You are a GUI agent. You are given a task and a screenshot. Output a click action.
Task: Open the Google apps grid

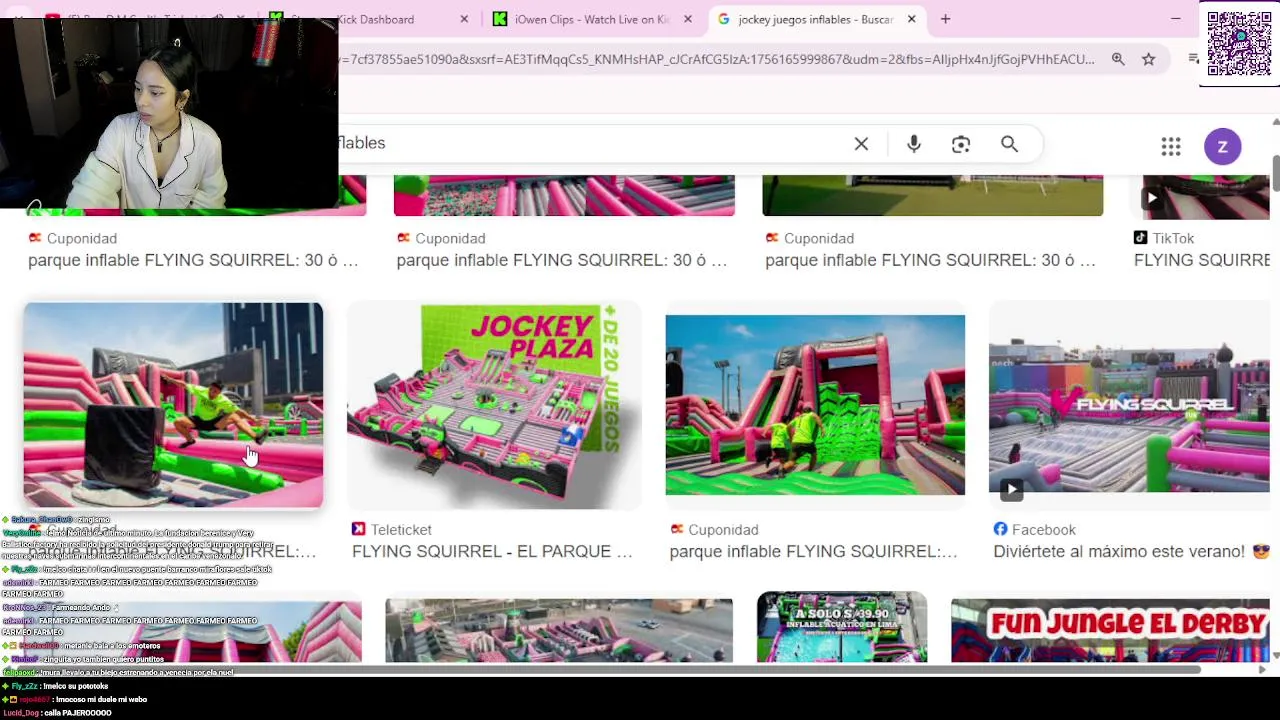(x=1171, y=147)
